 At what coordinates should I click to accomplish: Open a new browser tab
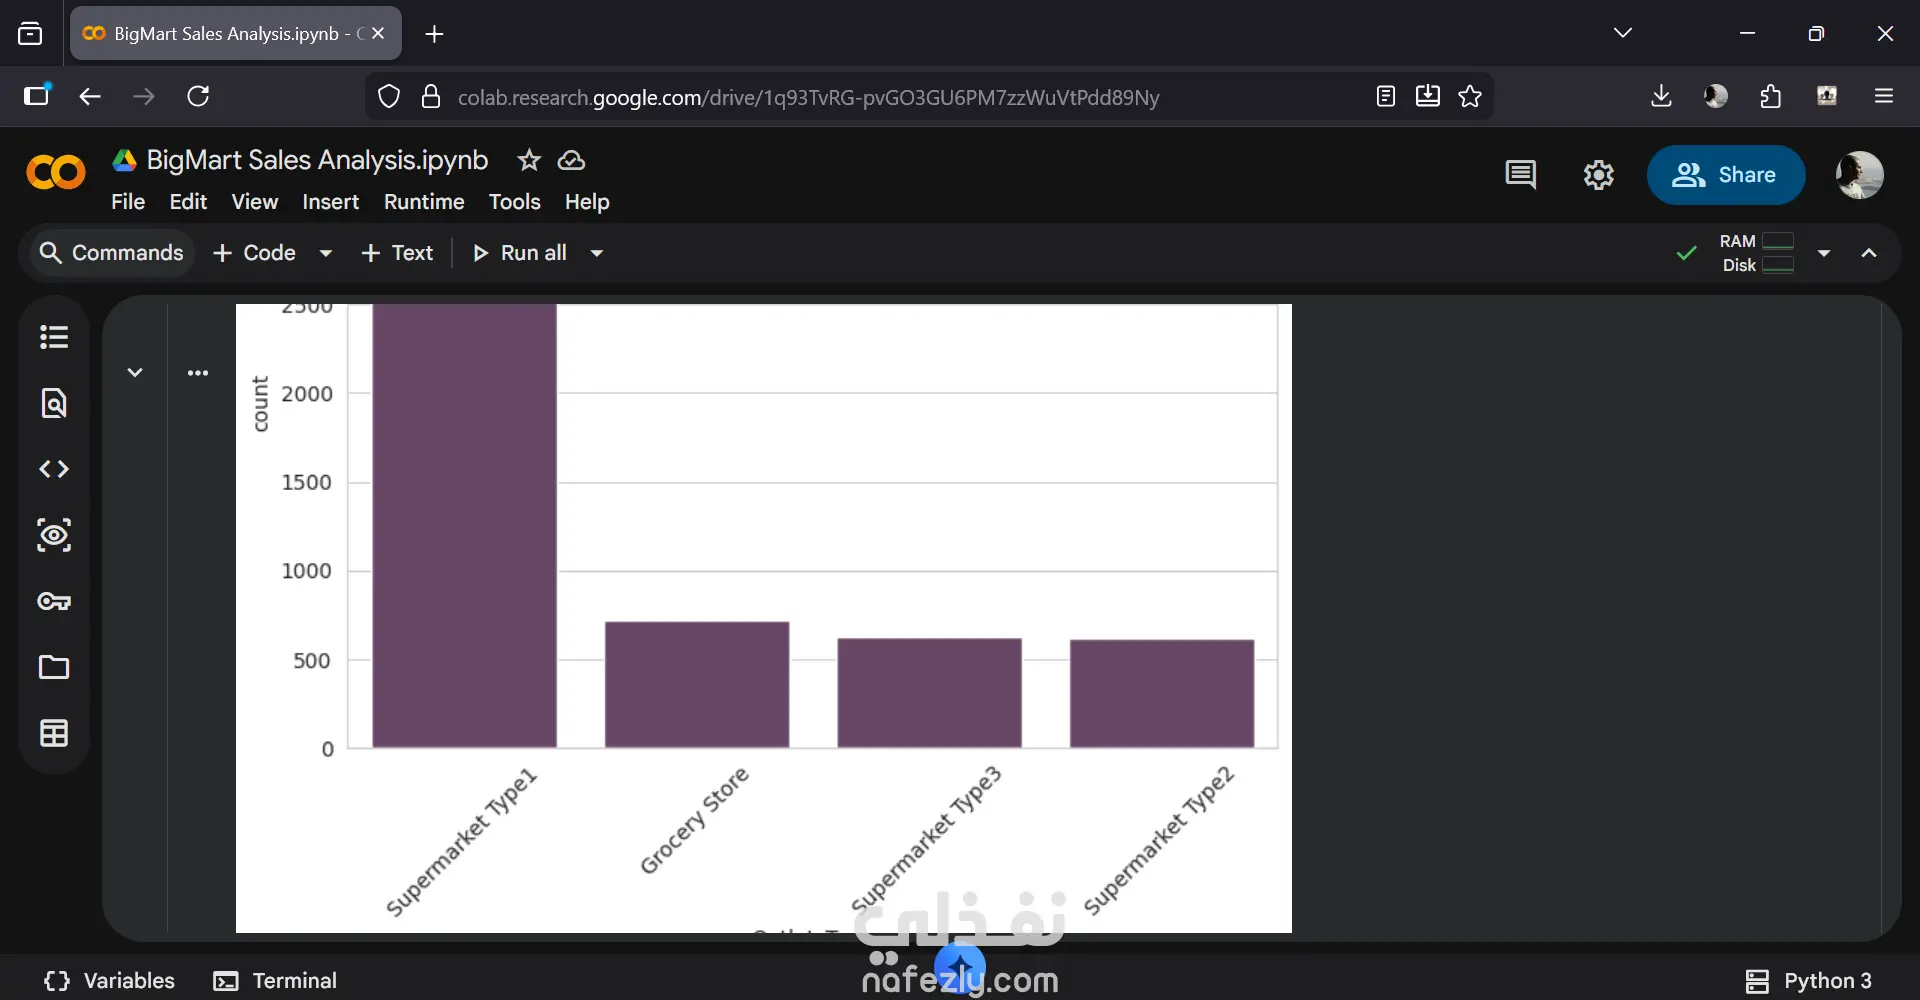(x=434, y=34)
